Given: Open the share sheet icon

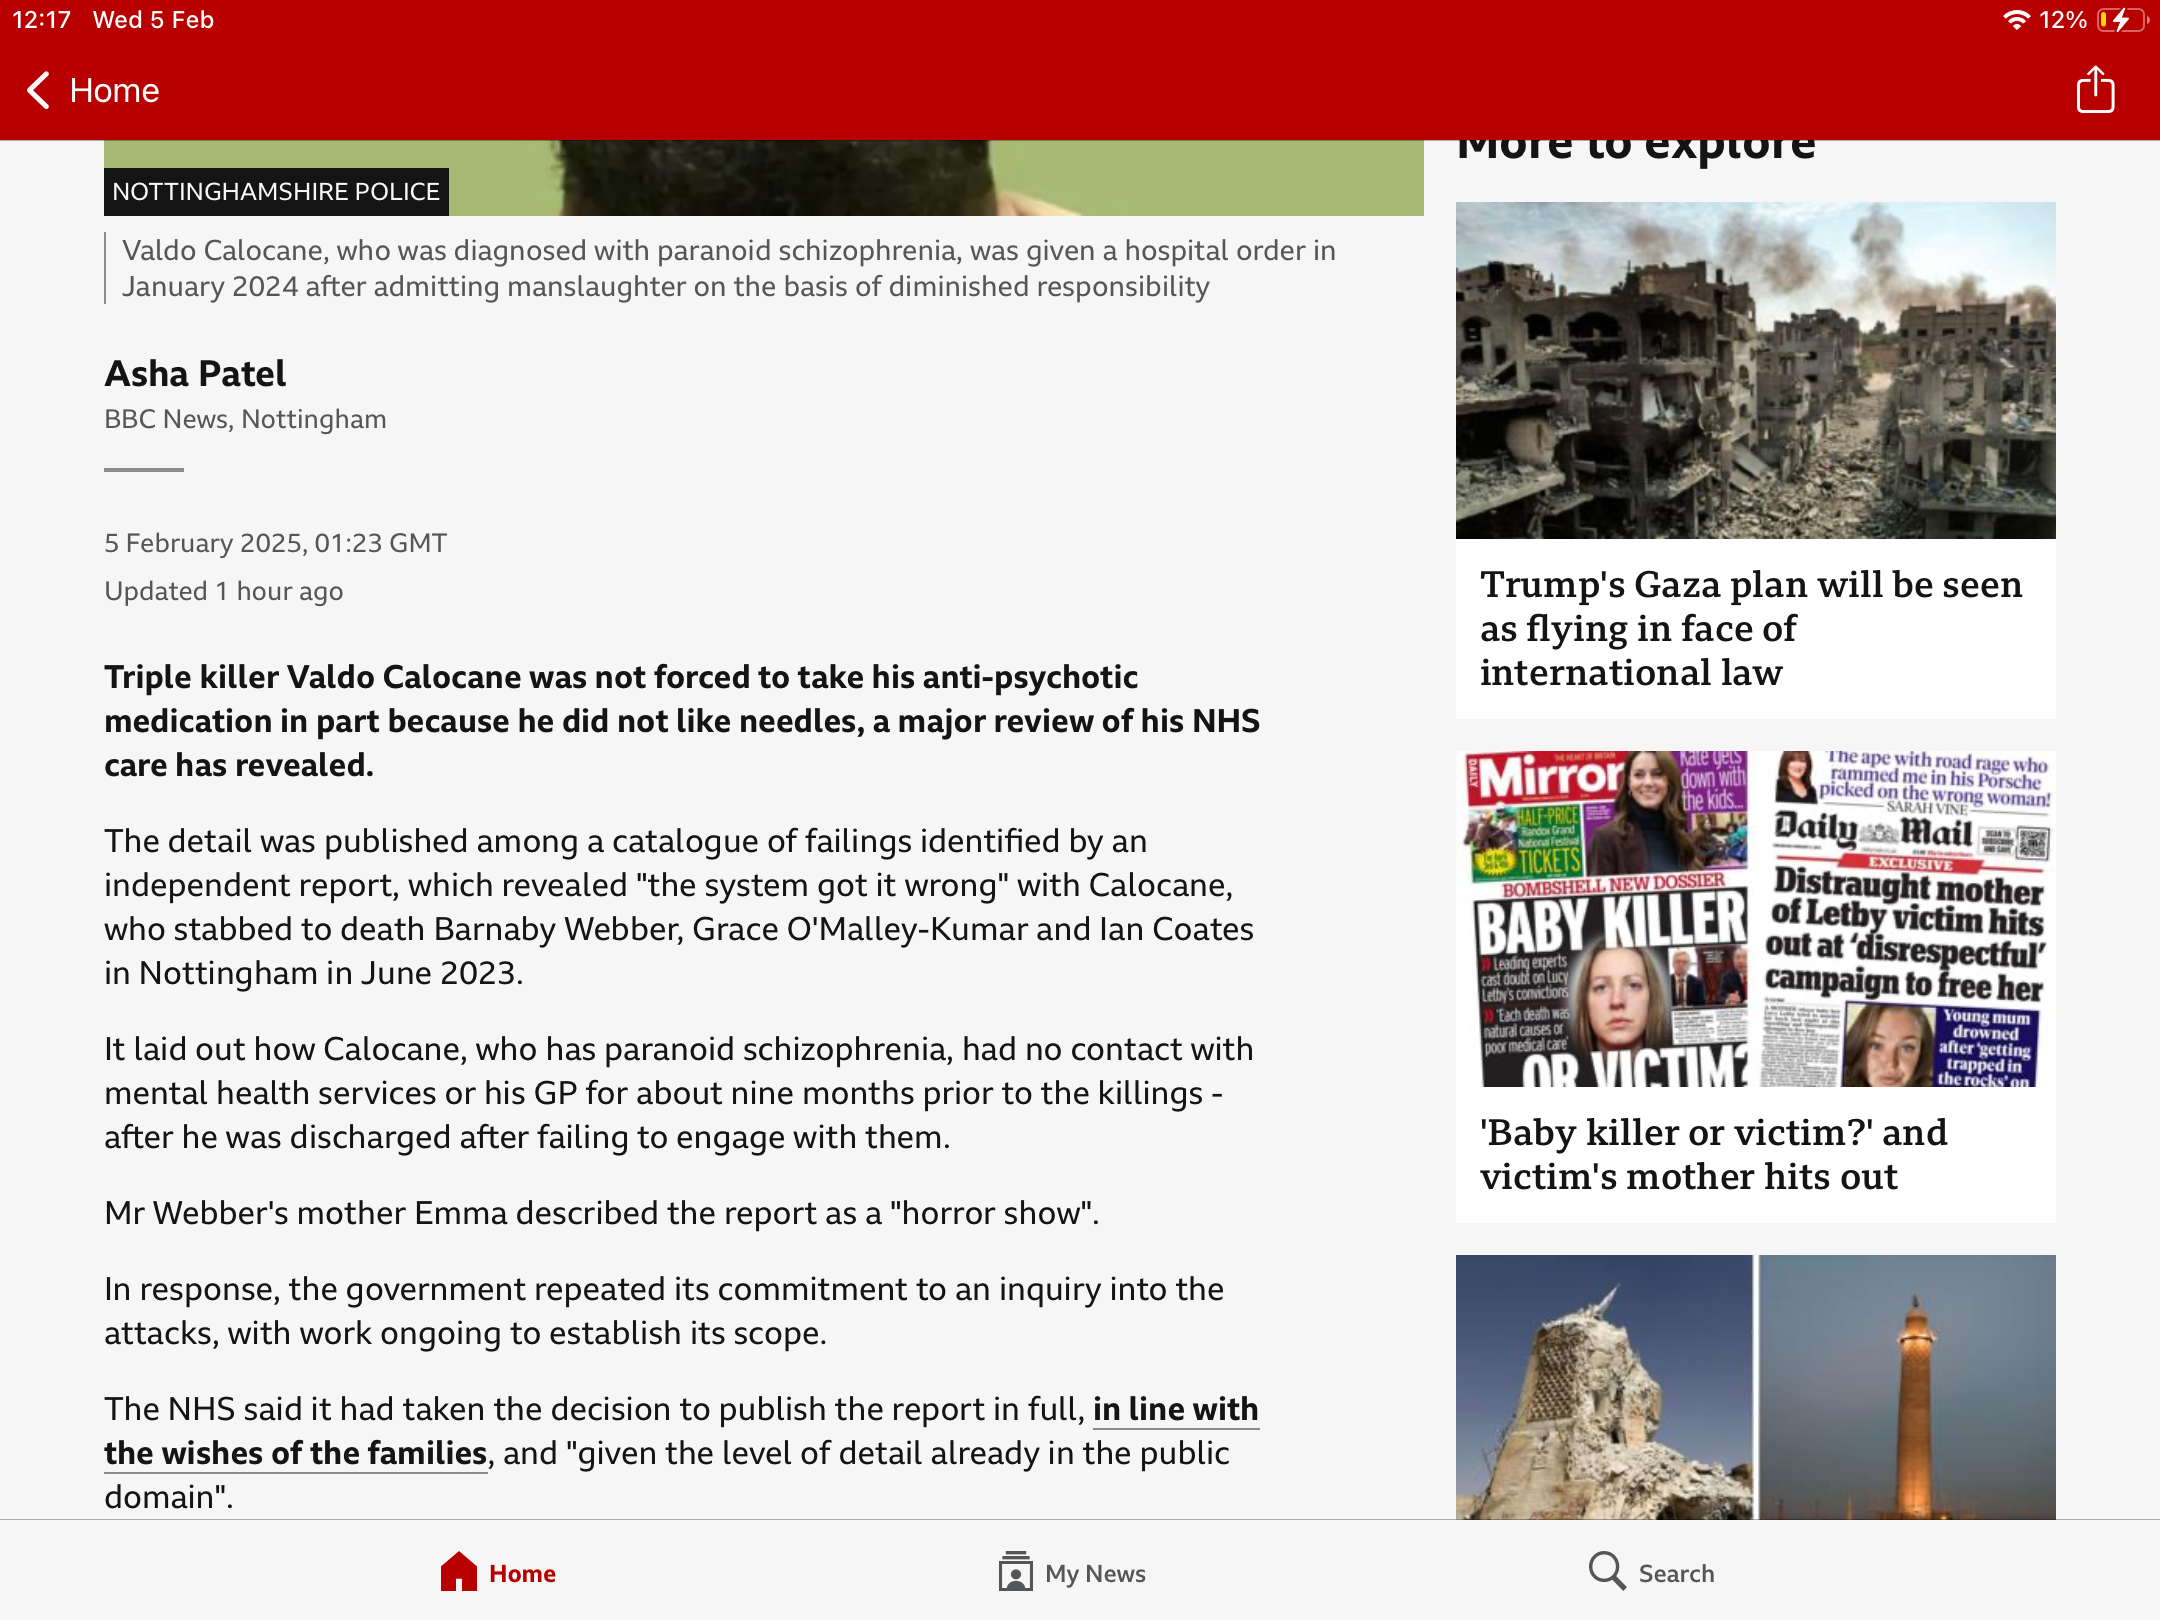Looking at the screenshot, I should coord(2095,90).
